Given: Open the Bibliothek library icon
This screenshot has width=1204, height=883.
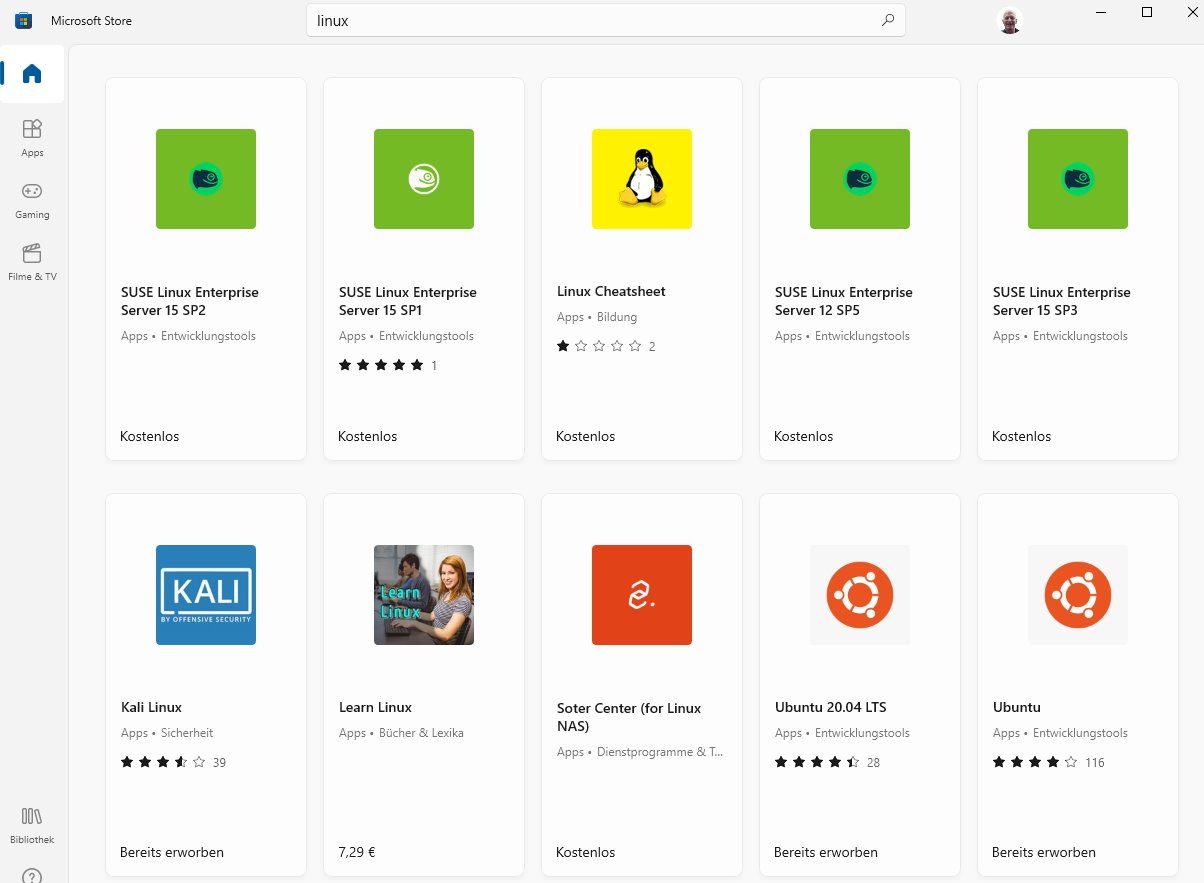Looking at the screenshot, I should 32,825.
